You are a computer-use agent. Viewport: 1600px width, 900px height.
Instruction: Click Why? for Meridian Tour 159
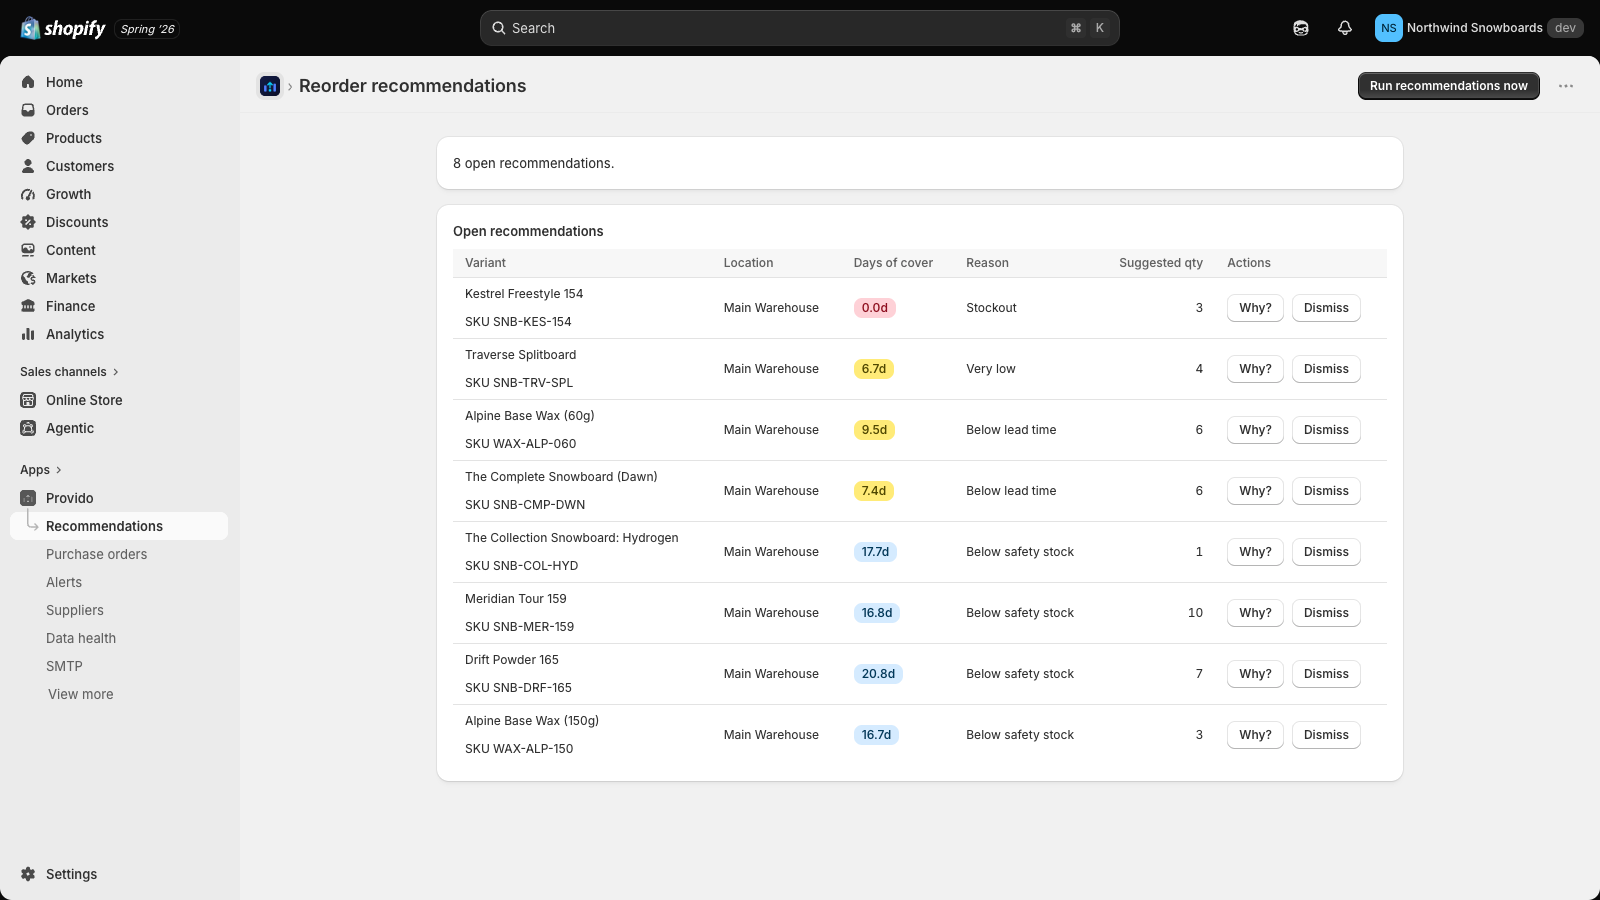[x=1255, y=613]
